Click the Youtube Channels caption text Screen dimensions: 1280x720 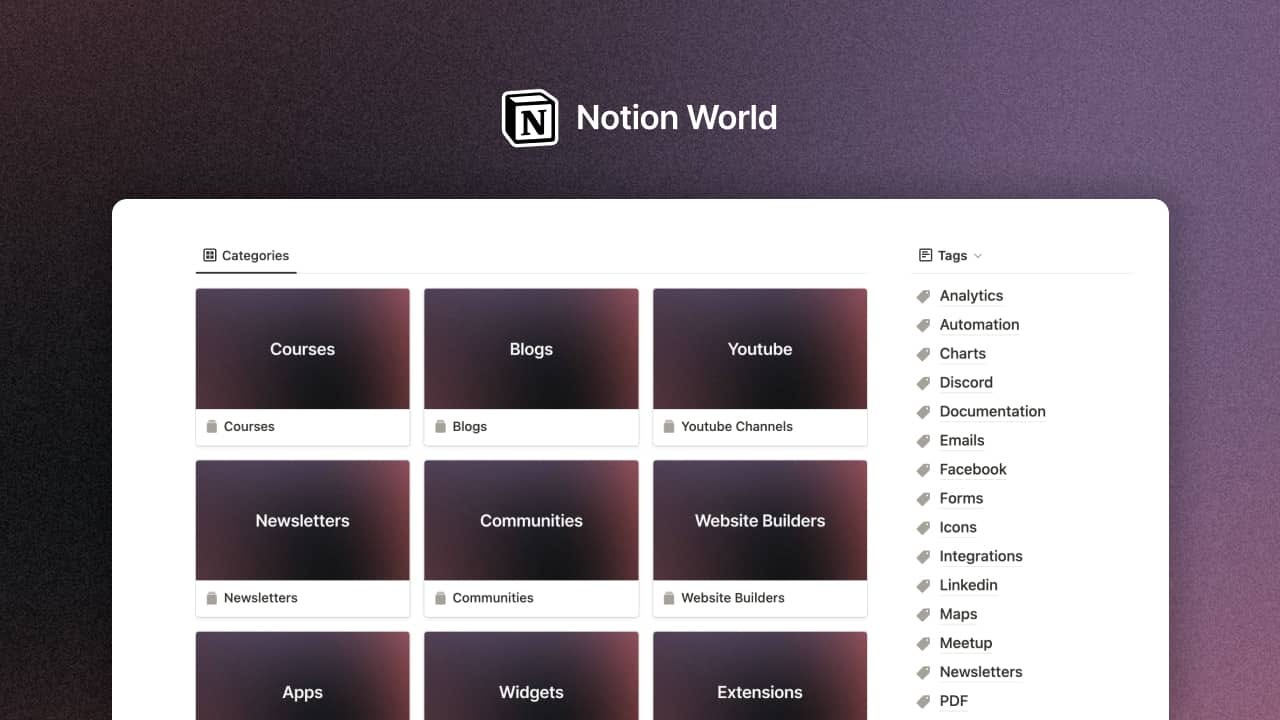pos(737,426)
